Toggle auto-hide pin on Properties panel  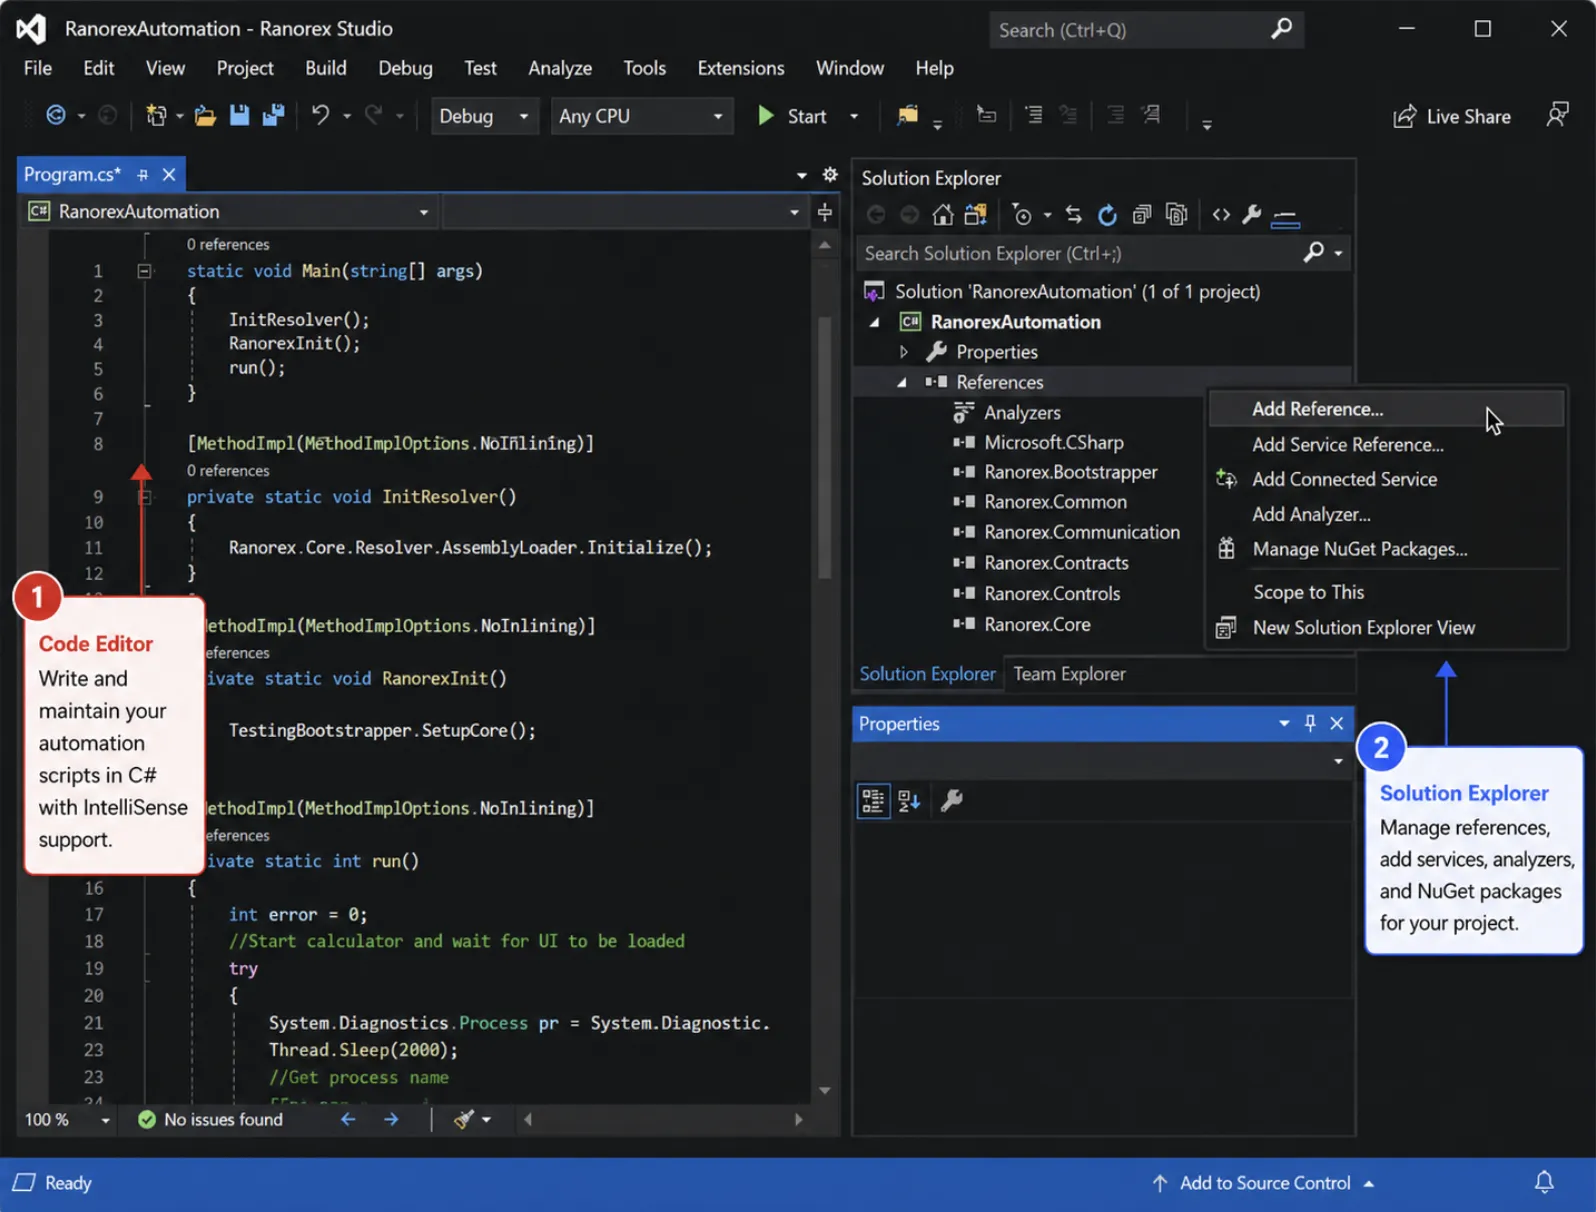click(1310, 723)
